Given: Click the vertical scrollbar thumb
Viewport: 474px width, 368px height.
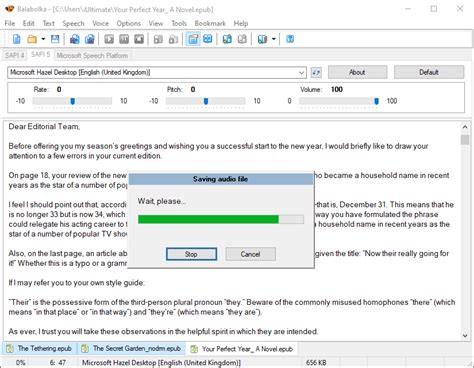Looking at the screenshot, I should pyautogui.click(x=465, y=139).
